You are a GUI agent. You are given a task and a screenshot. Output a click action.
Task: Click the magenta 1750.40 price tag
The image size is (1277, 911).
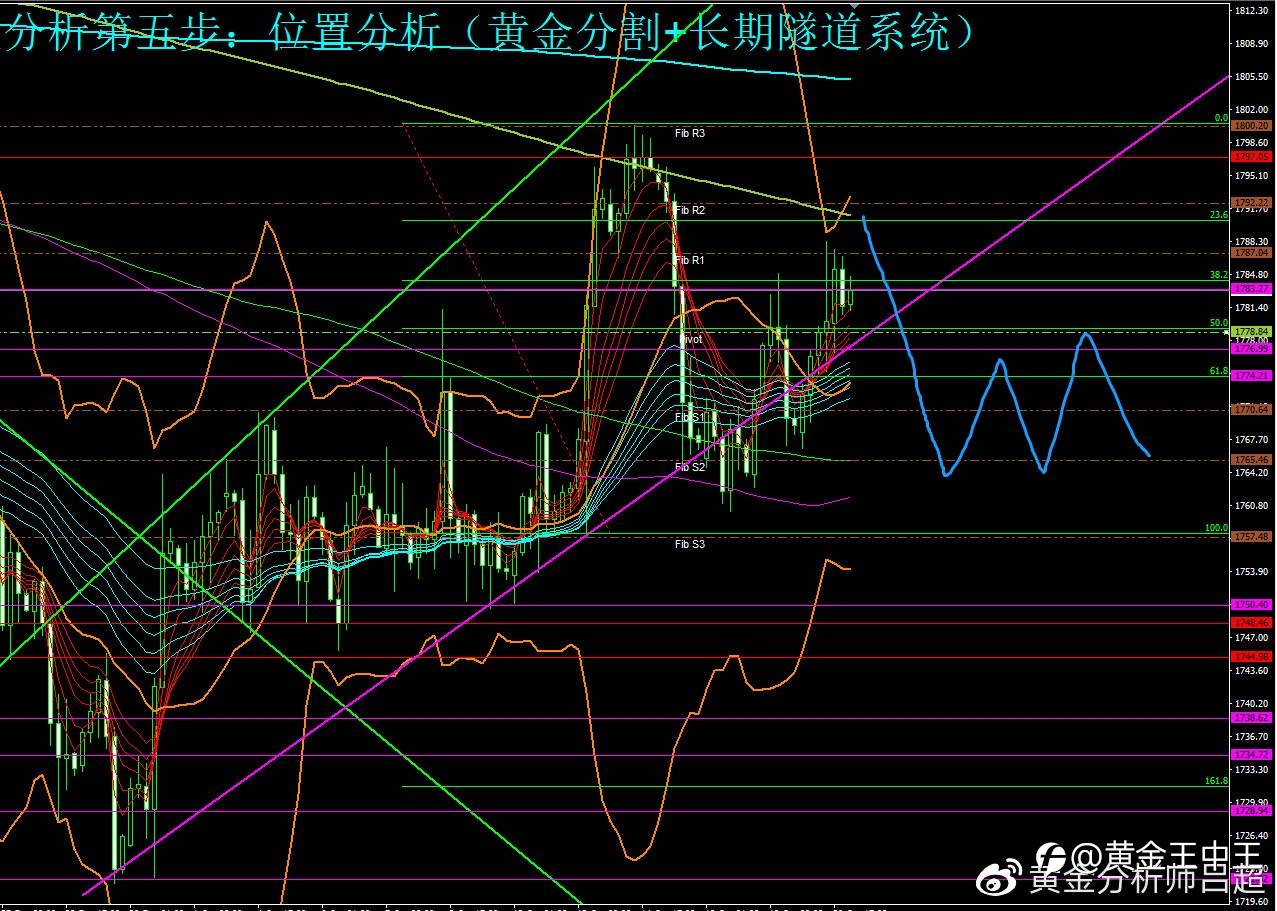[x=1252, y=605]
